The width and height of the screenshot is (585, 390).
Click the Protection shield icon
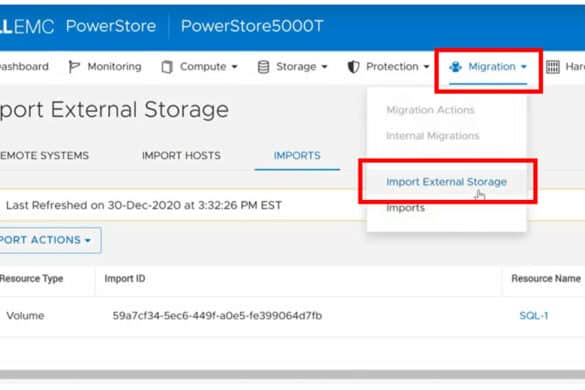coord(353,67)
